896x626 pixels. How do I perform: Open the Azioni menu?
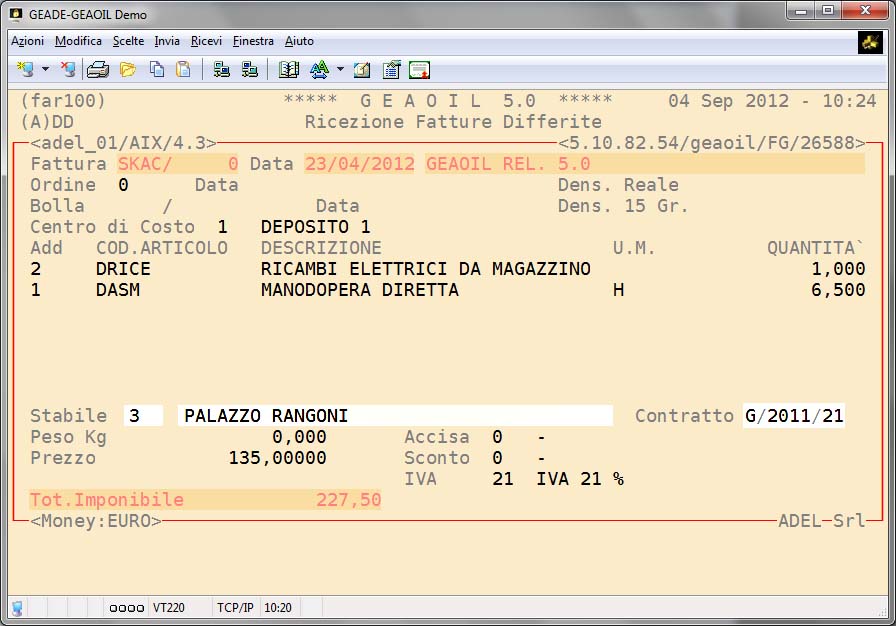[x=27, y=41]
